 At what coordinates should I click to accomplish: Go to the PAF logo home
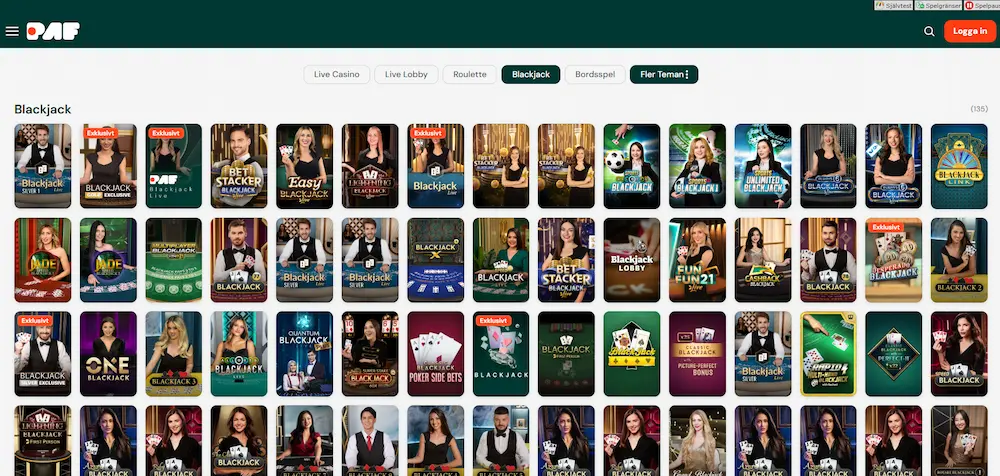[x=53, y=31]
